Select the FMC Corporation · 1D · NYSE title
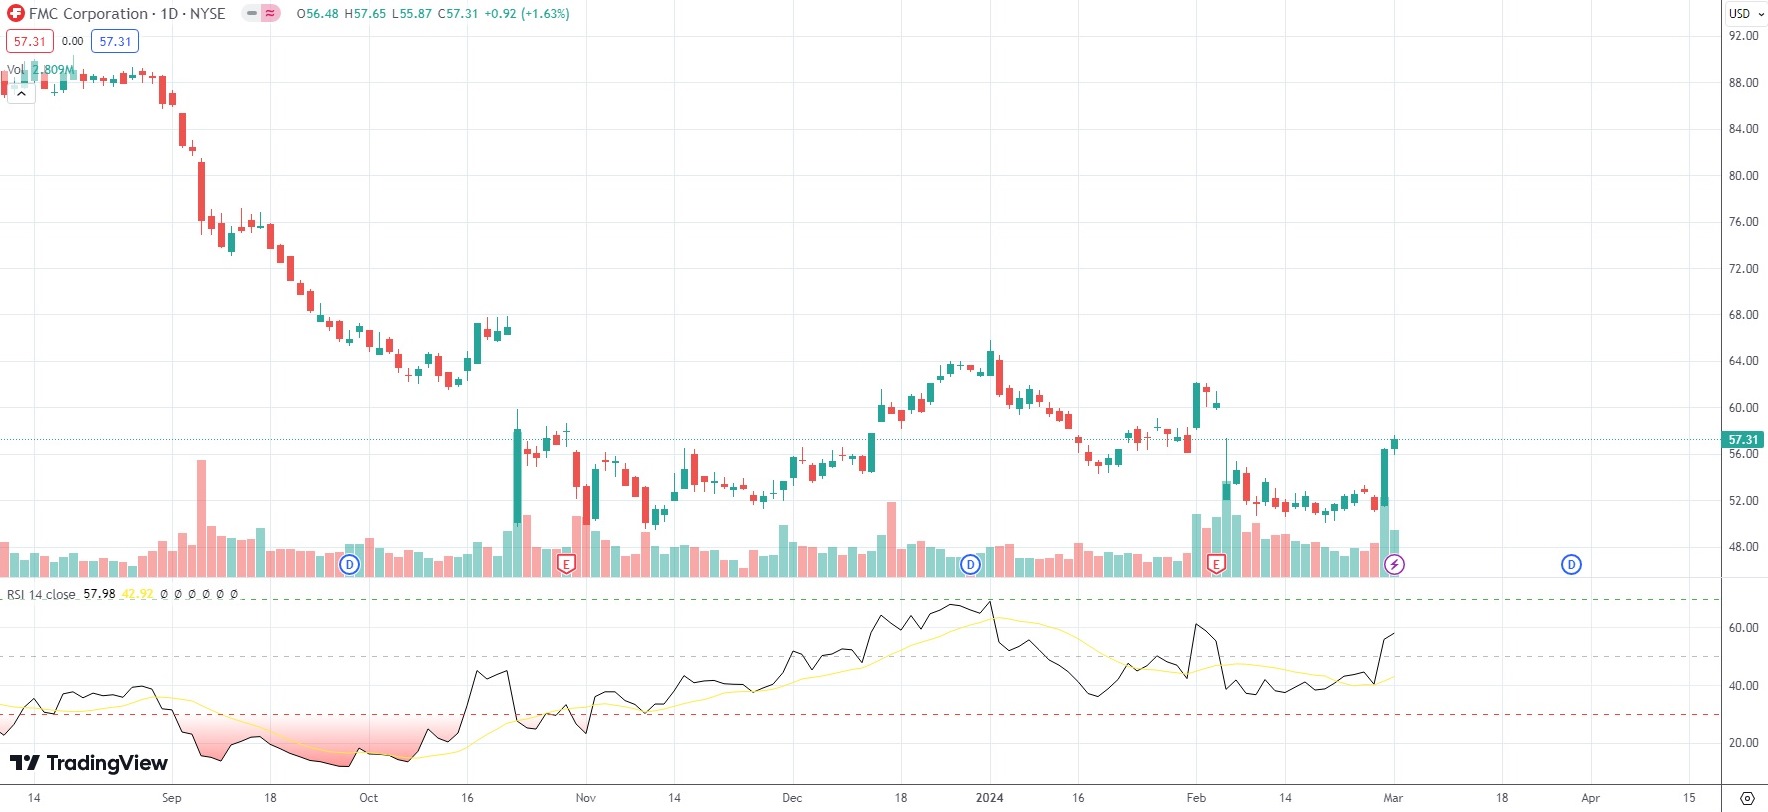 (127, 14)
